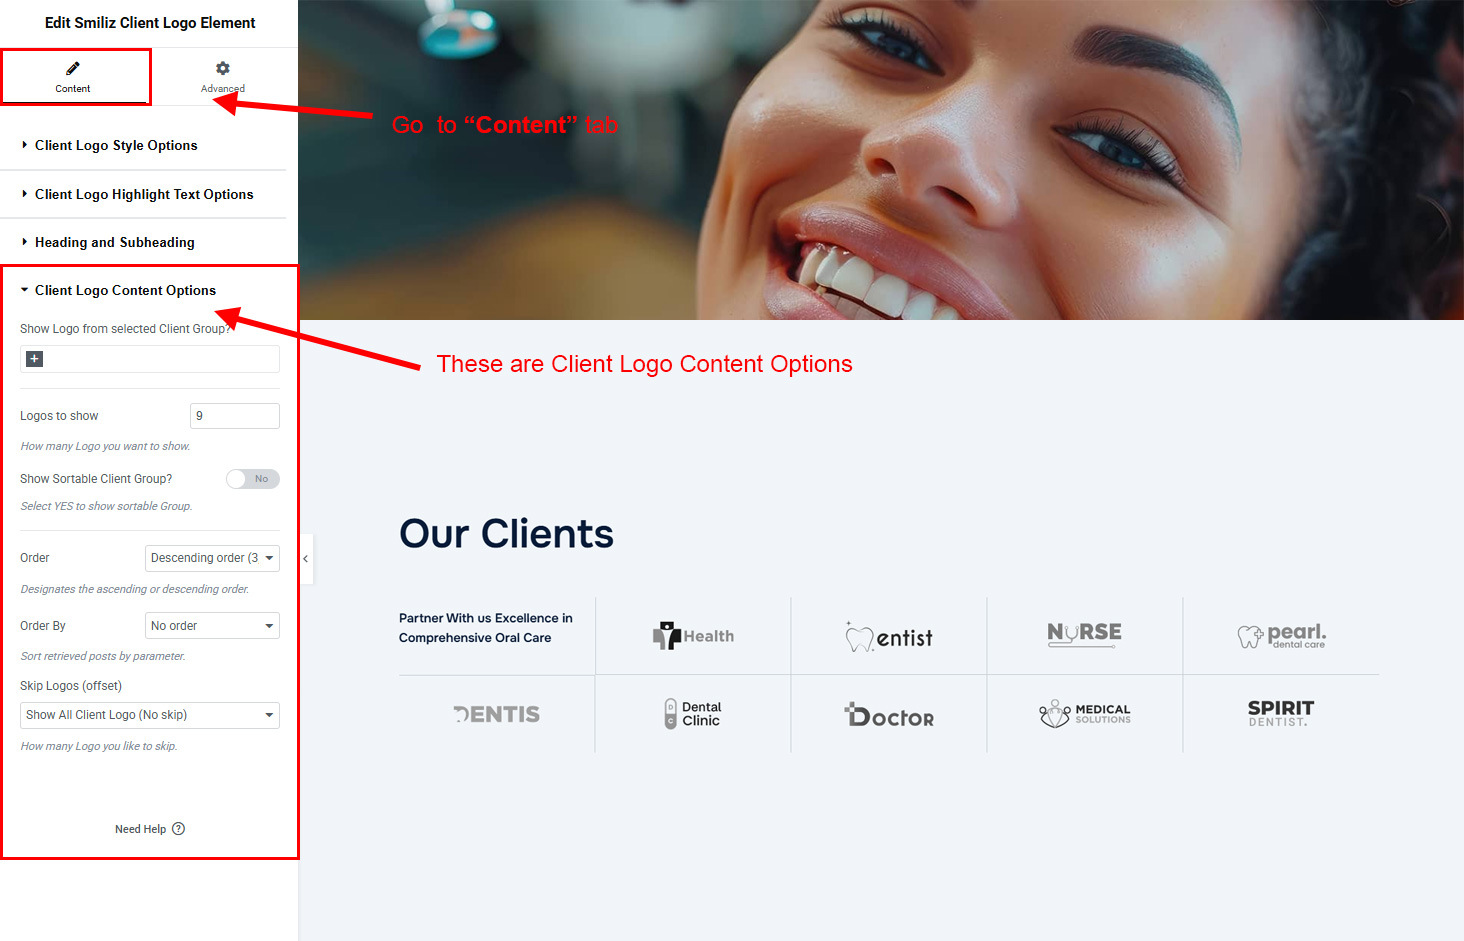Click the plus icon to add Client Group
The width and height of the screenshot is (1464, 941).
[34, 359]
